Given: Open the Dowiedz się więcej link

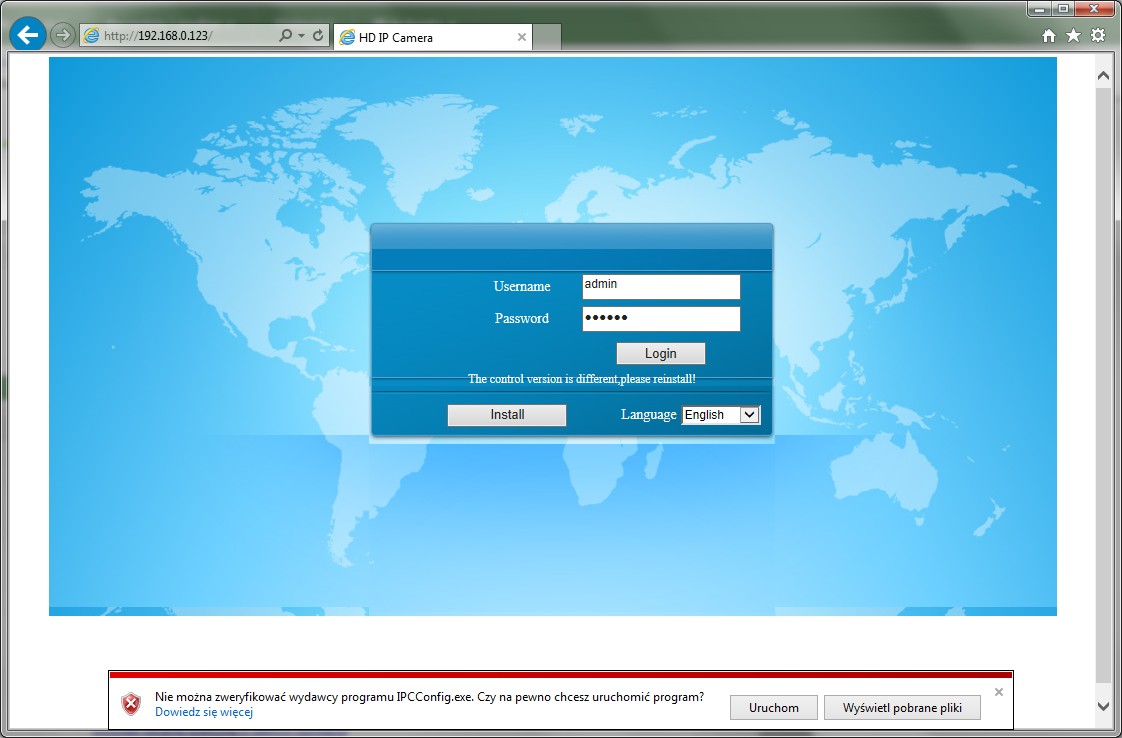Looking at the screenshot, I should [204, 712].
